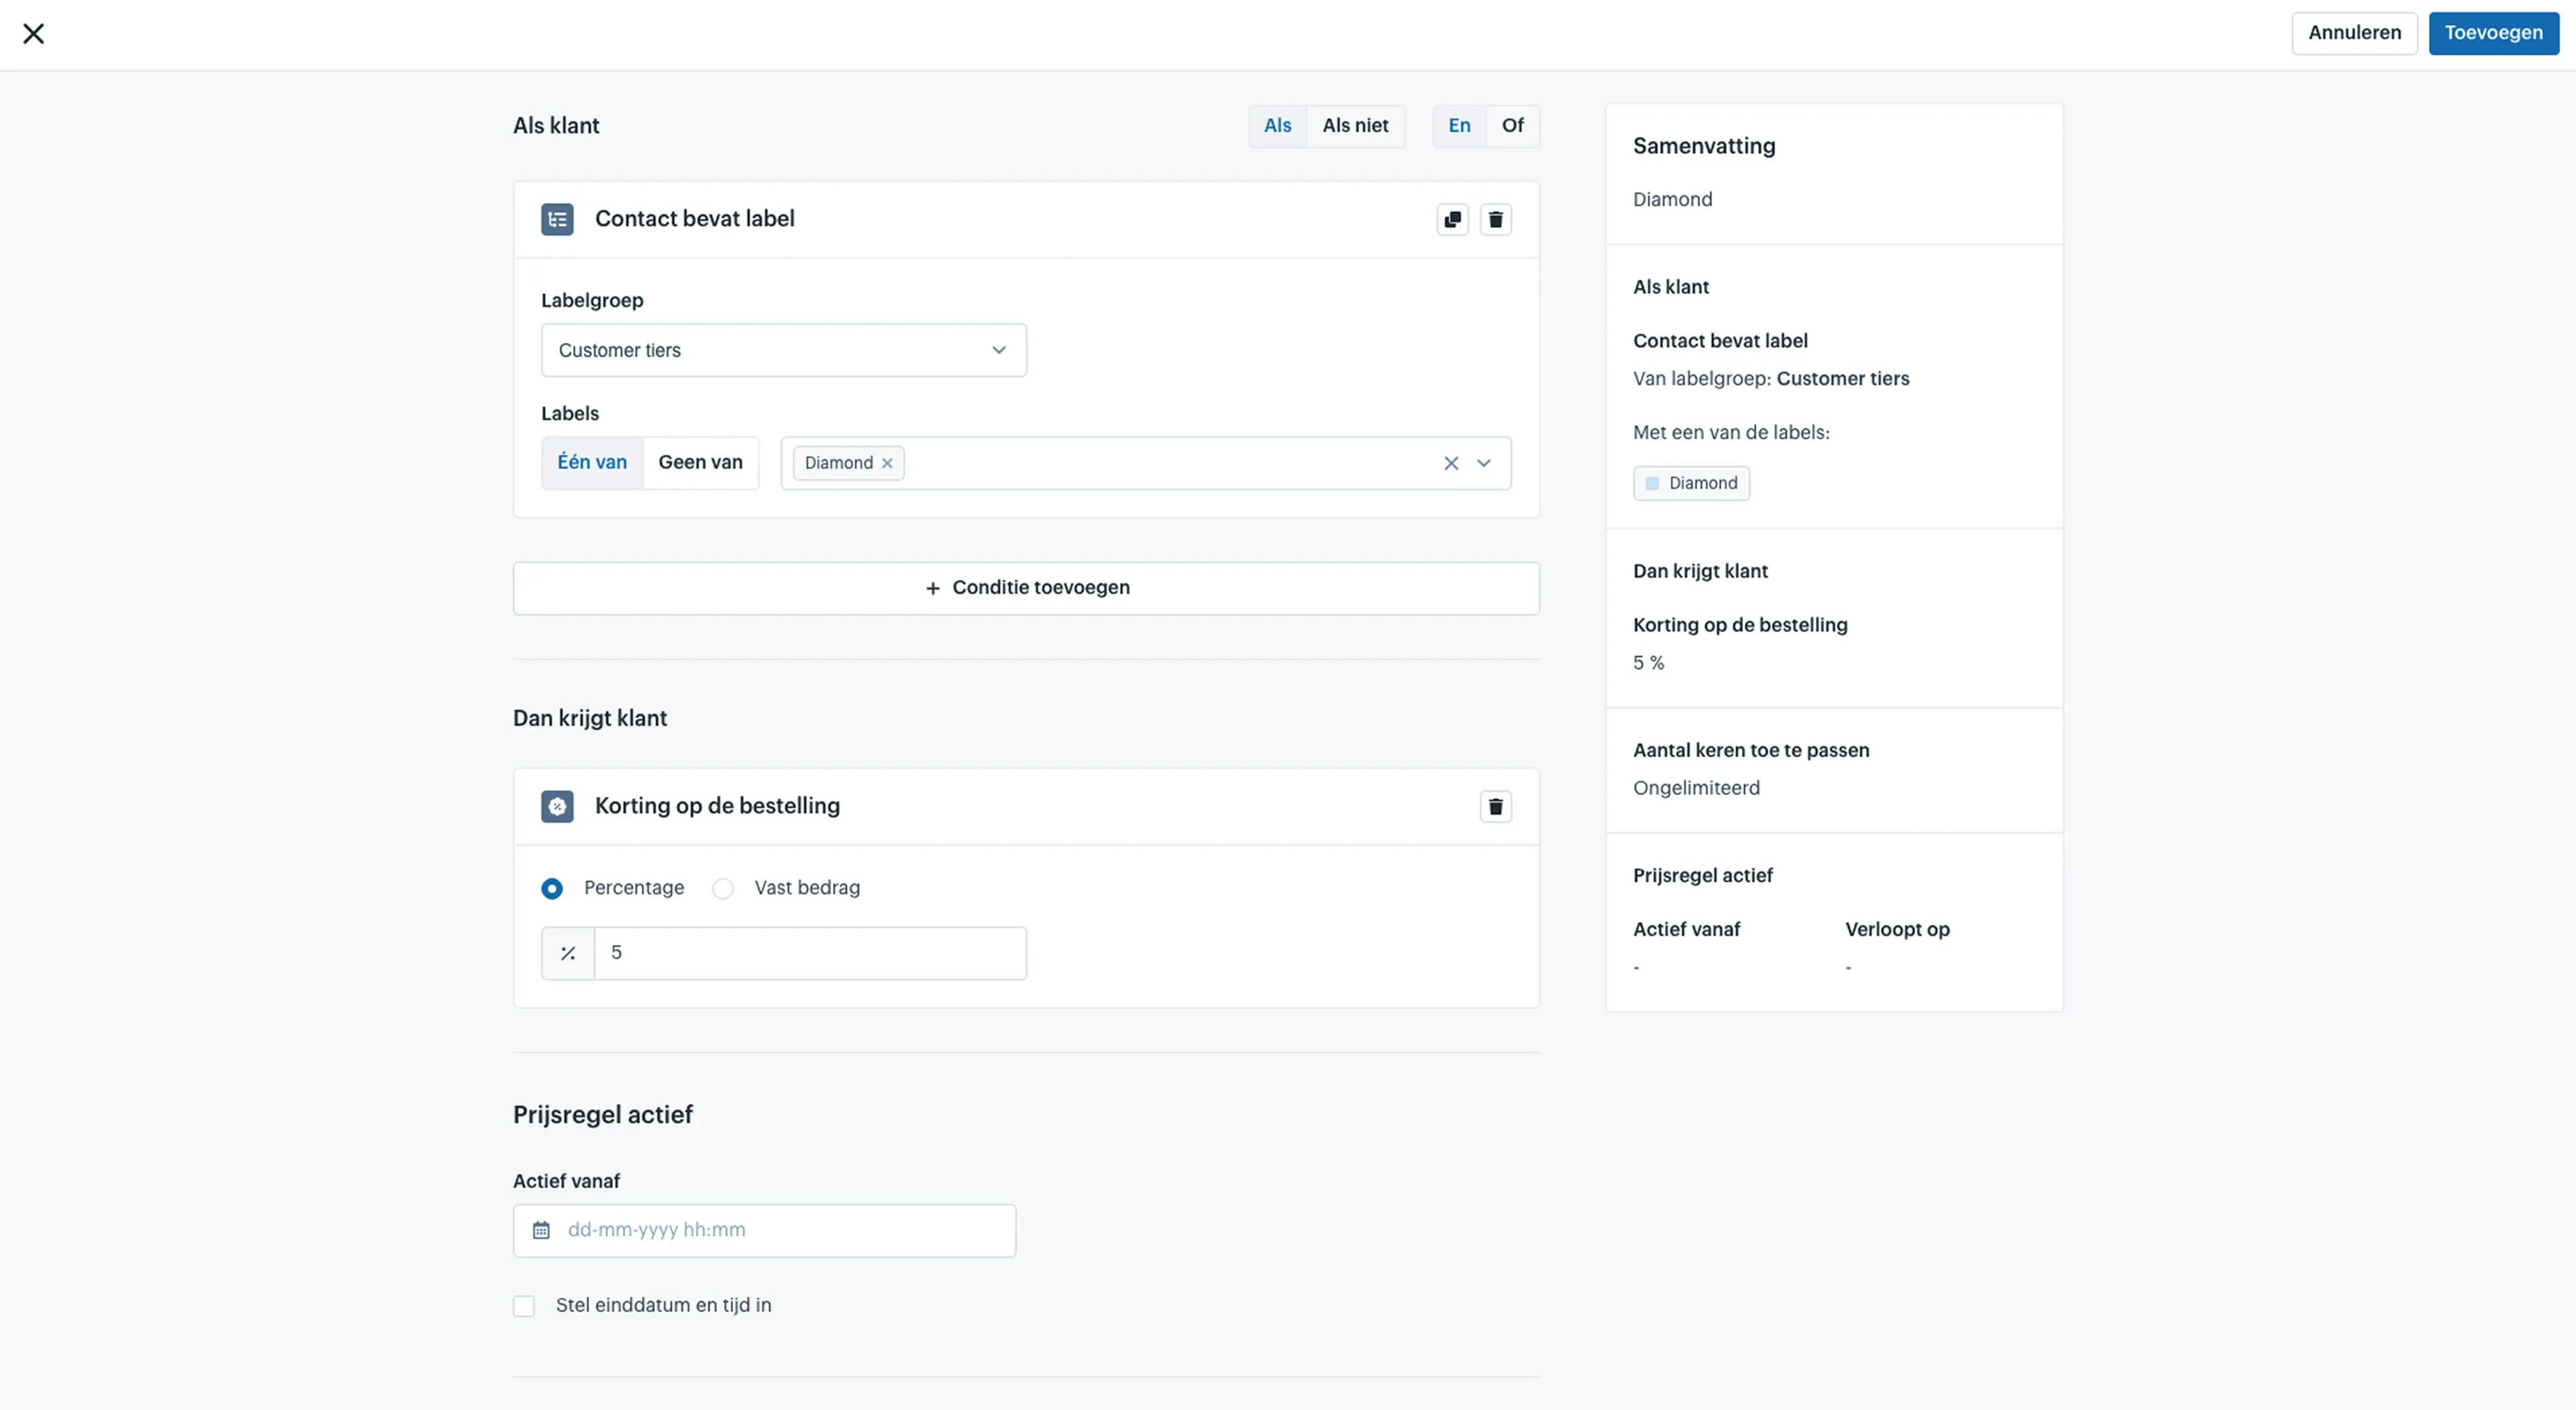The image size is (2576, 1410).
Task: Remove the Diamond label chip
Action: click(887, 463)
